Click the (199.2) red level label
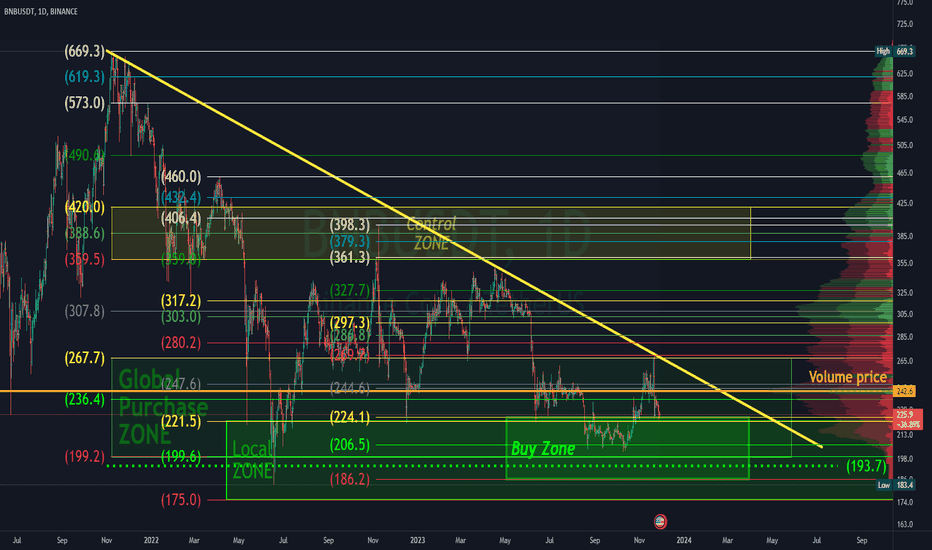This screenshot has height=550, width=932. 84,456
